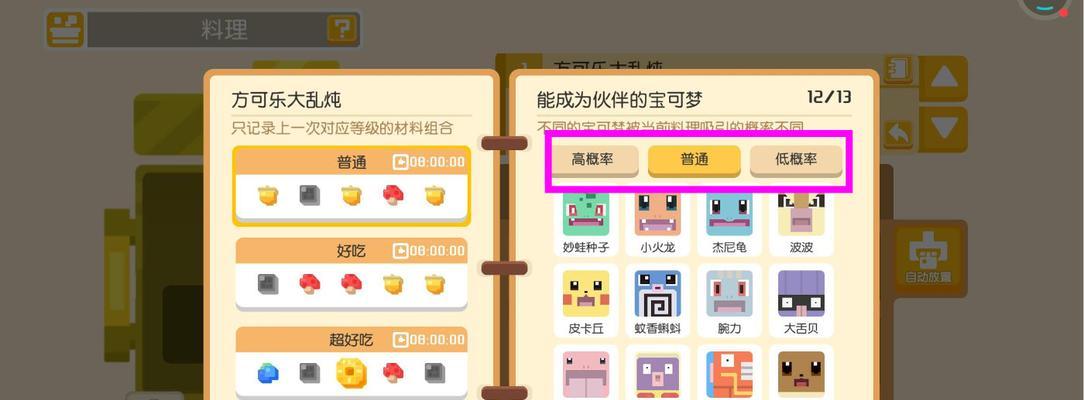This screenshot has width=1084, height=400.
Task: Click the question mark help icon
Action: tap(342, 30)
